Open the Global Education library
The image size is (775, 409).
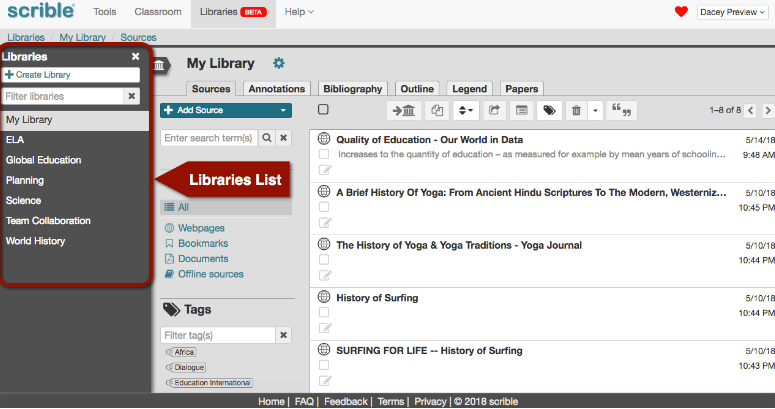pos(43,160)
